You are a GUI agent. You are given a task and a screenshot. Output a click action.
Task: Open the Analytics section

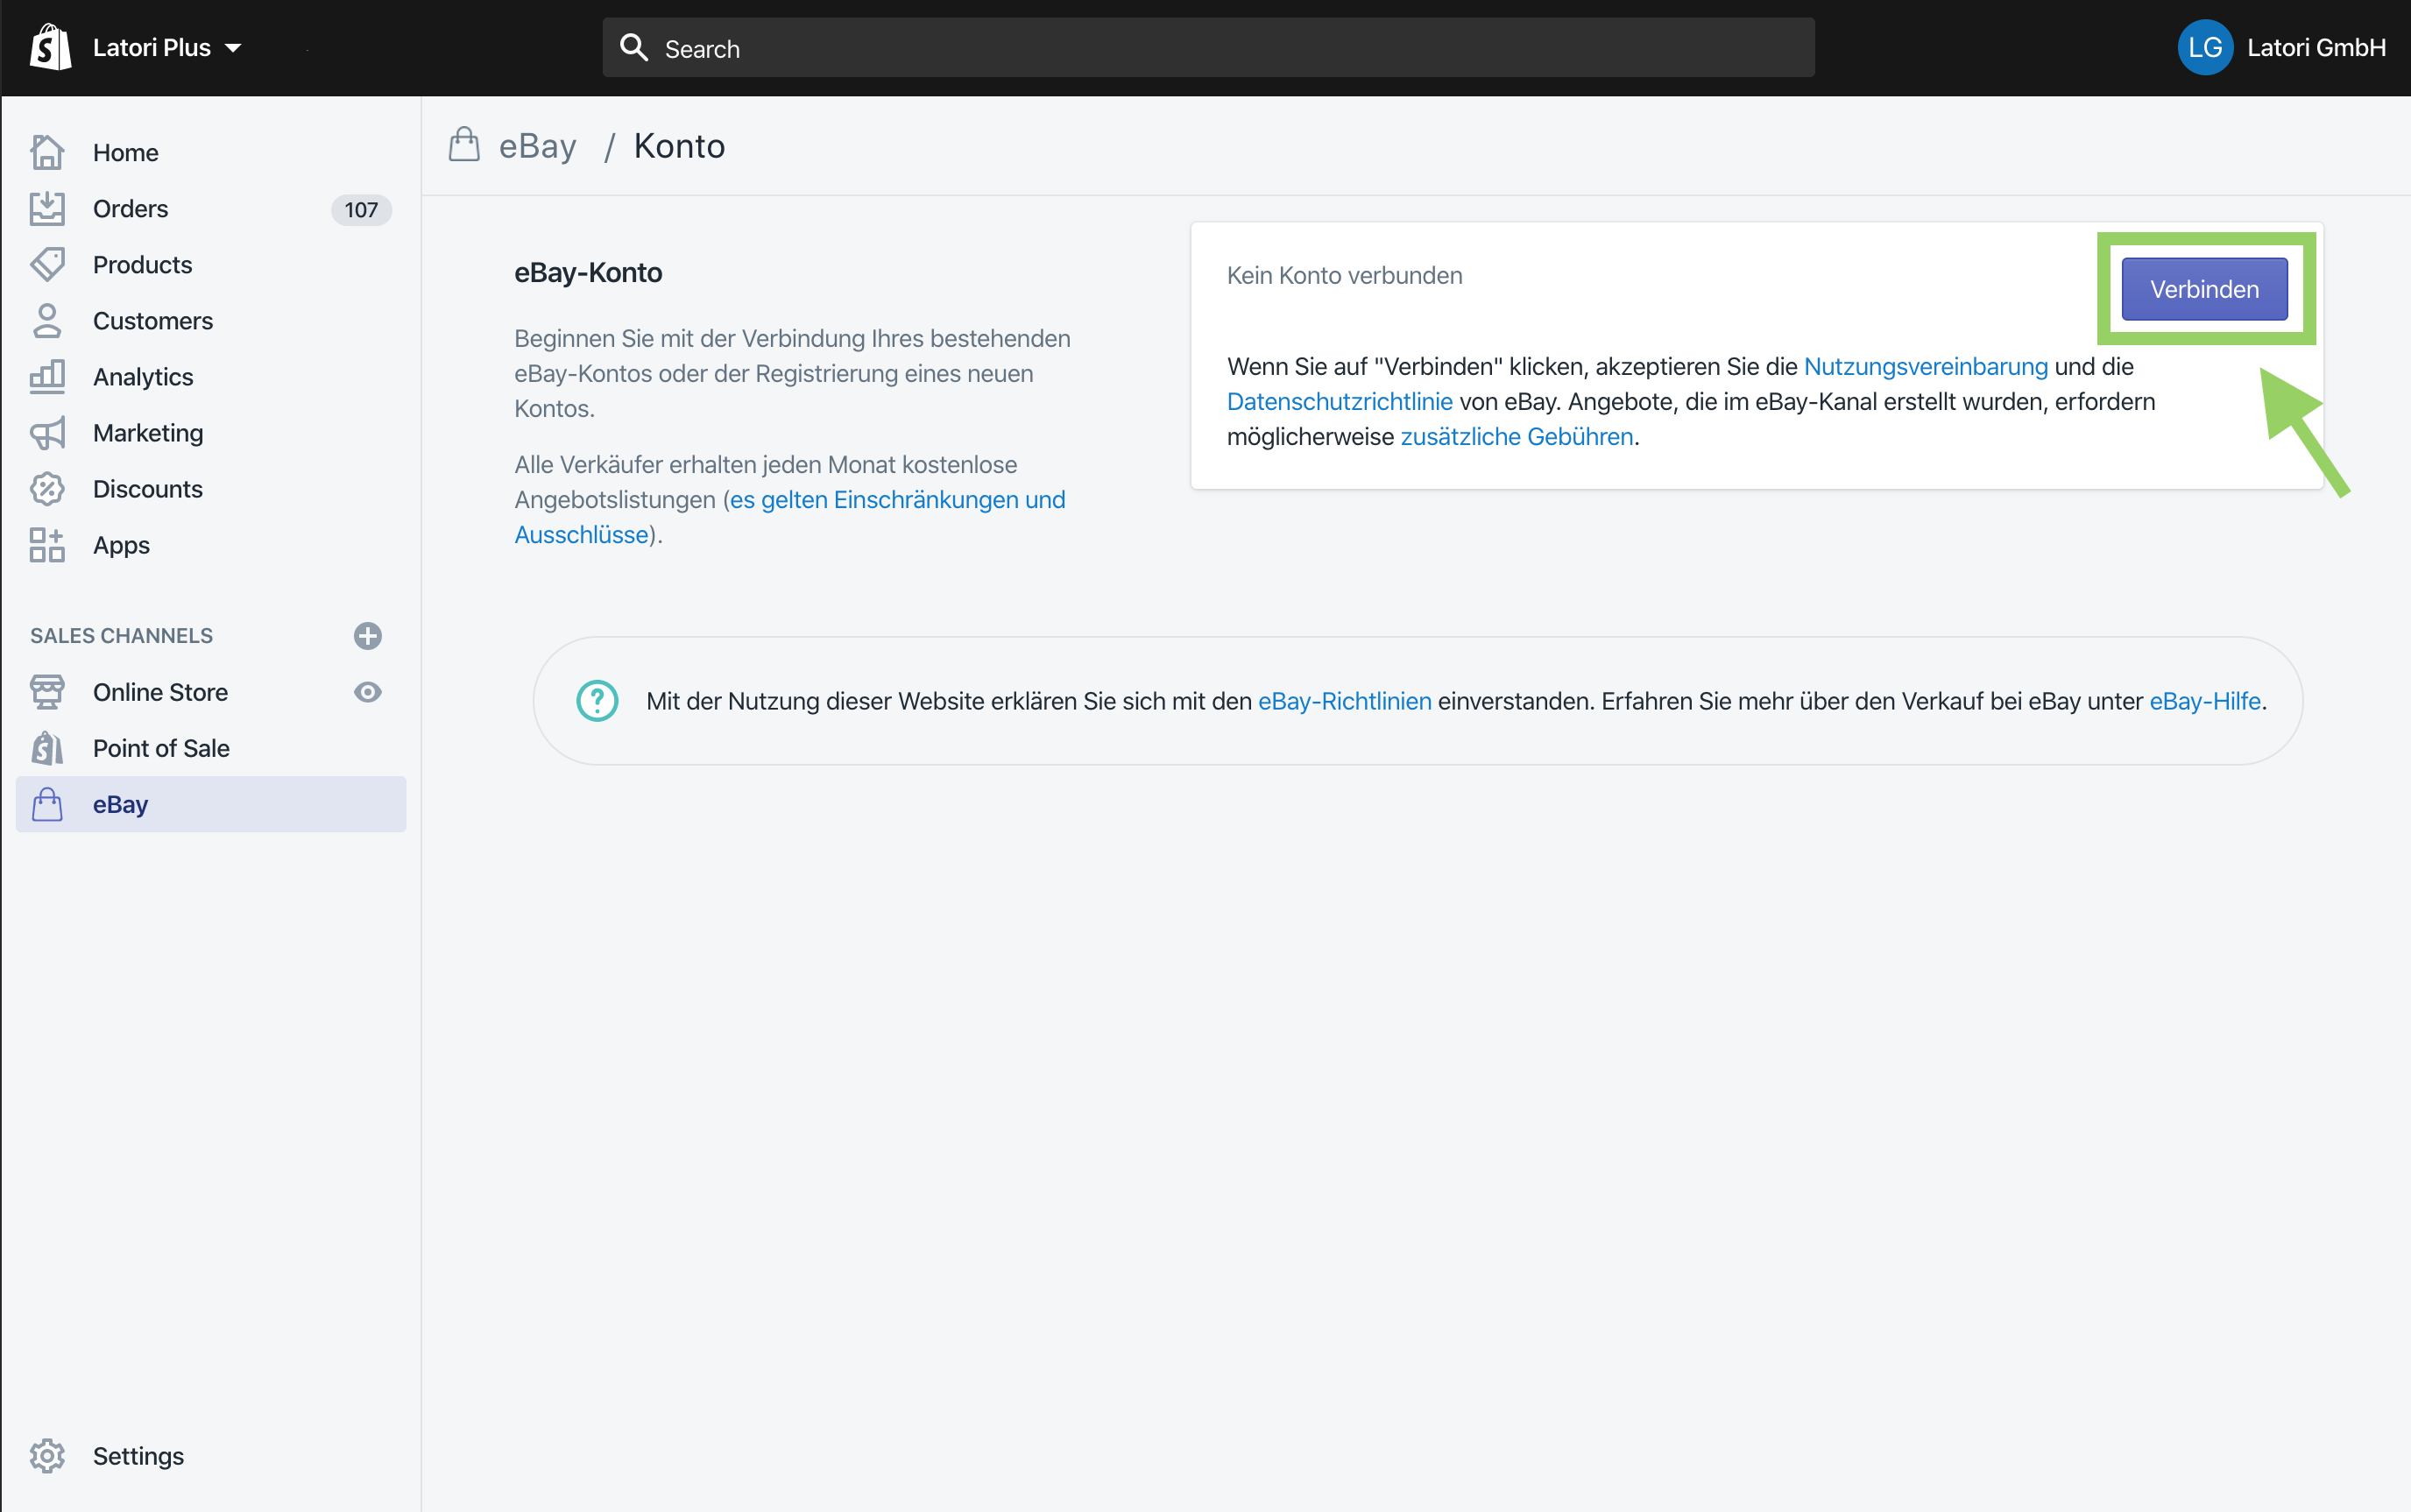[x=143, y=376]
